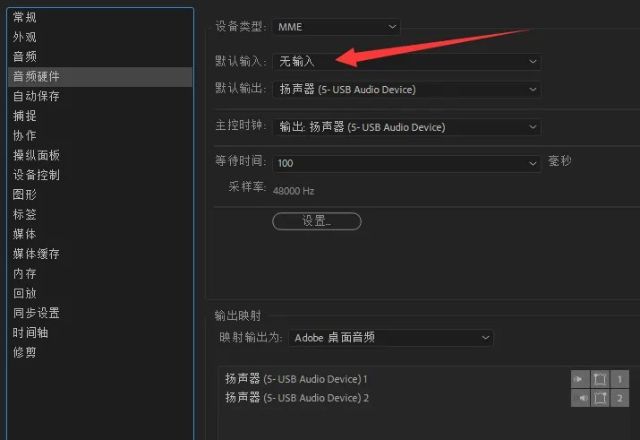Click the left speaker icon for channel 1
Viewport: 640px width, 440px height.
[x=580, y=379]
